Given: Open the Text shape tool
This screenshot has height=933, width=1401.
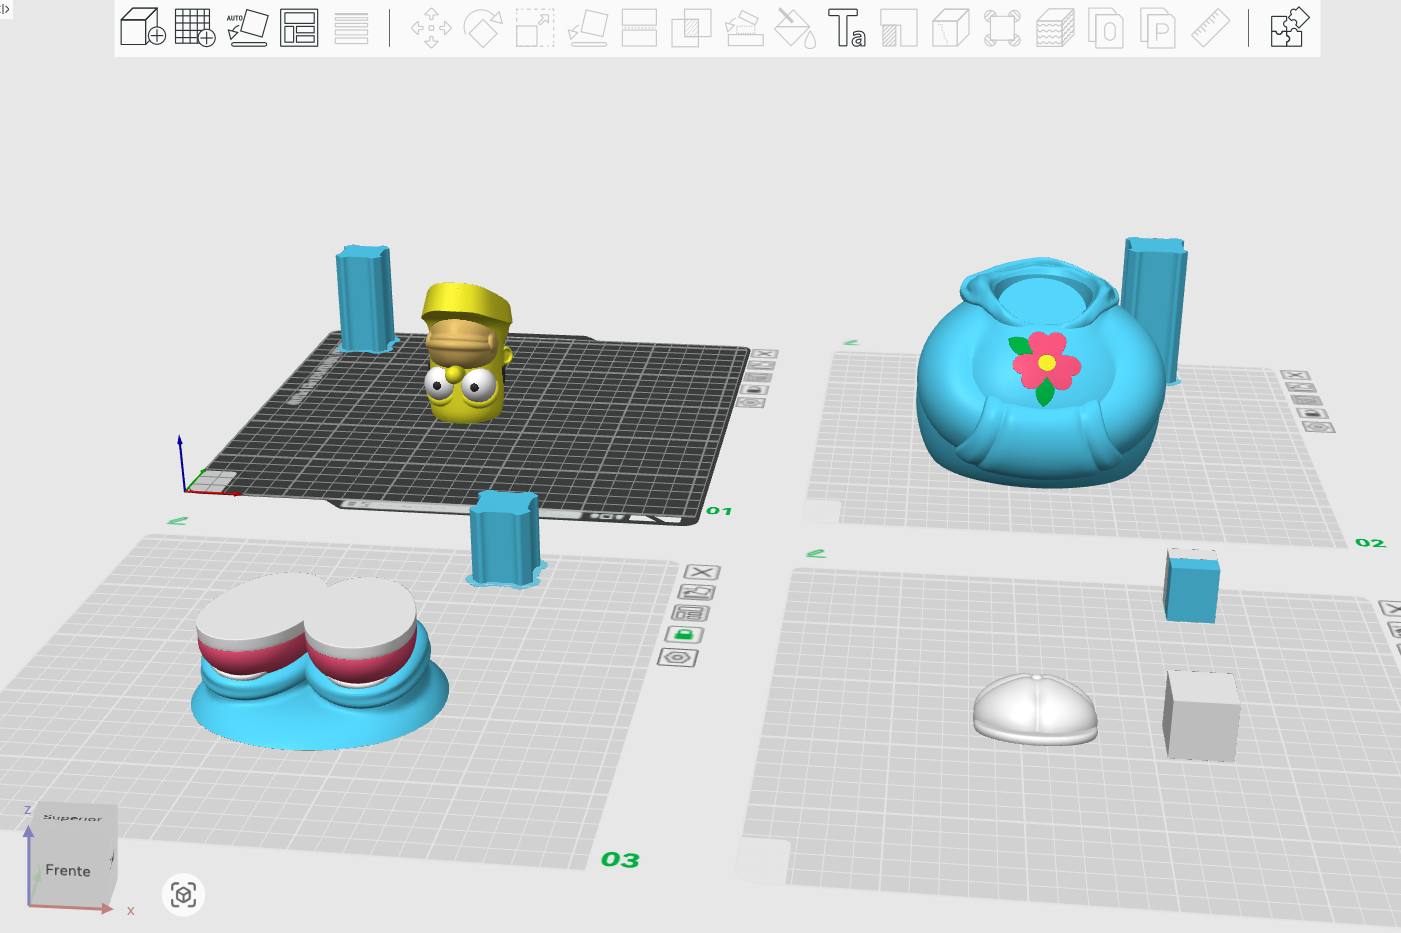Looking at the screenshot, I should click(x=846, y=28).
